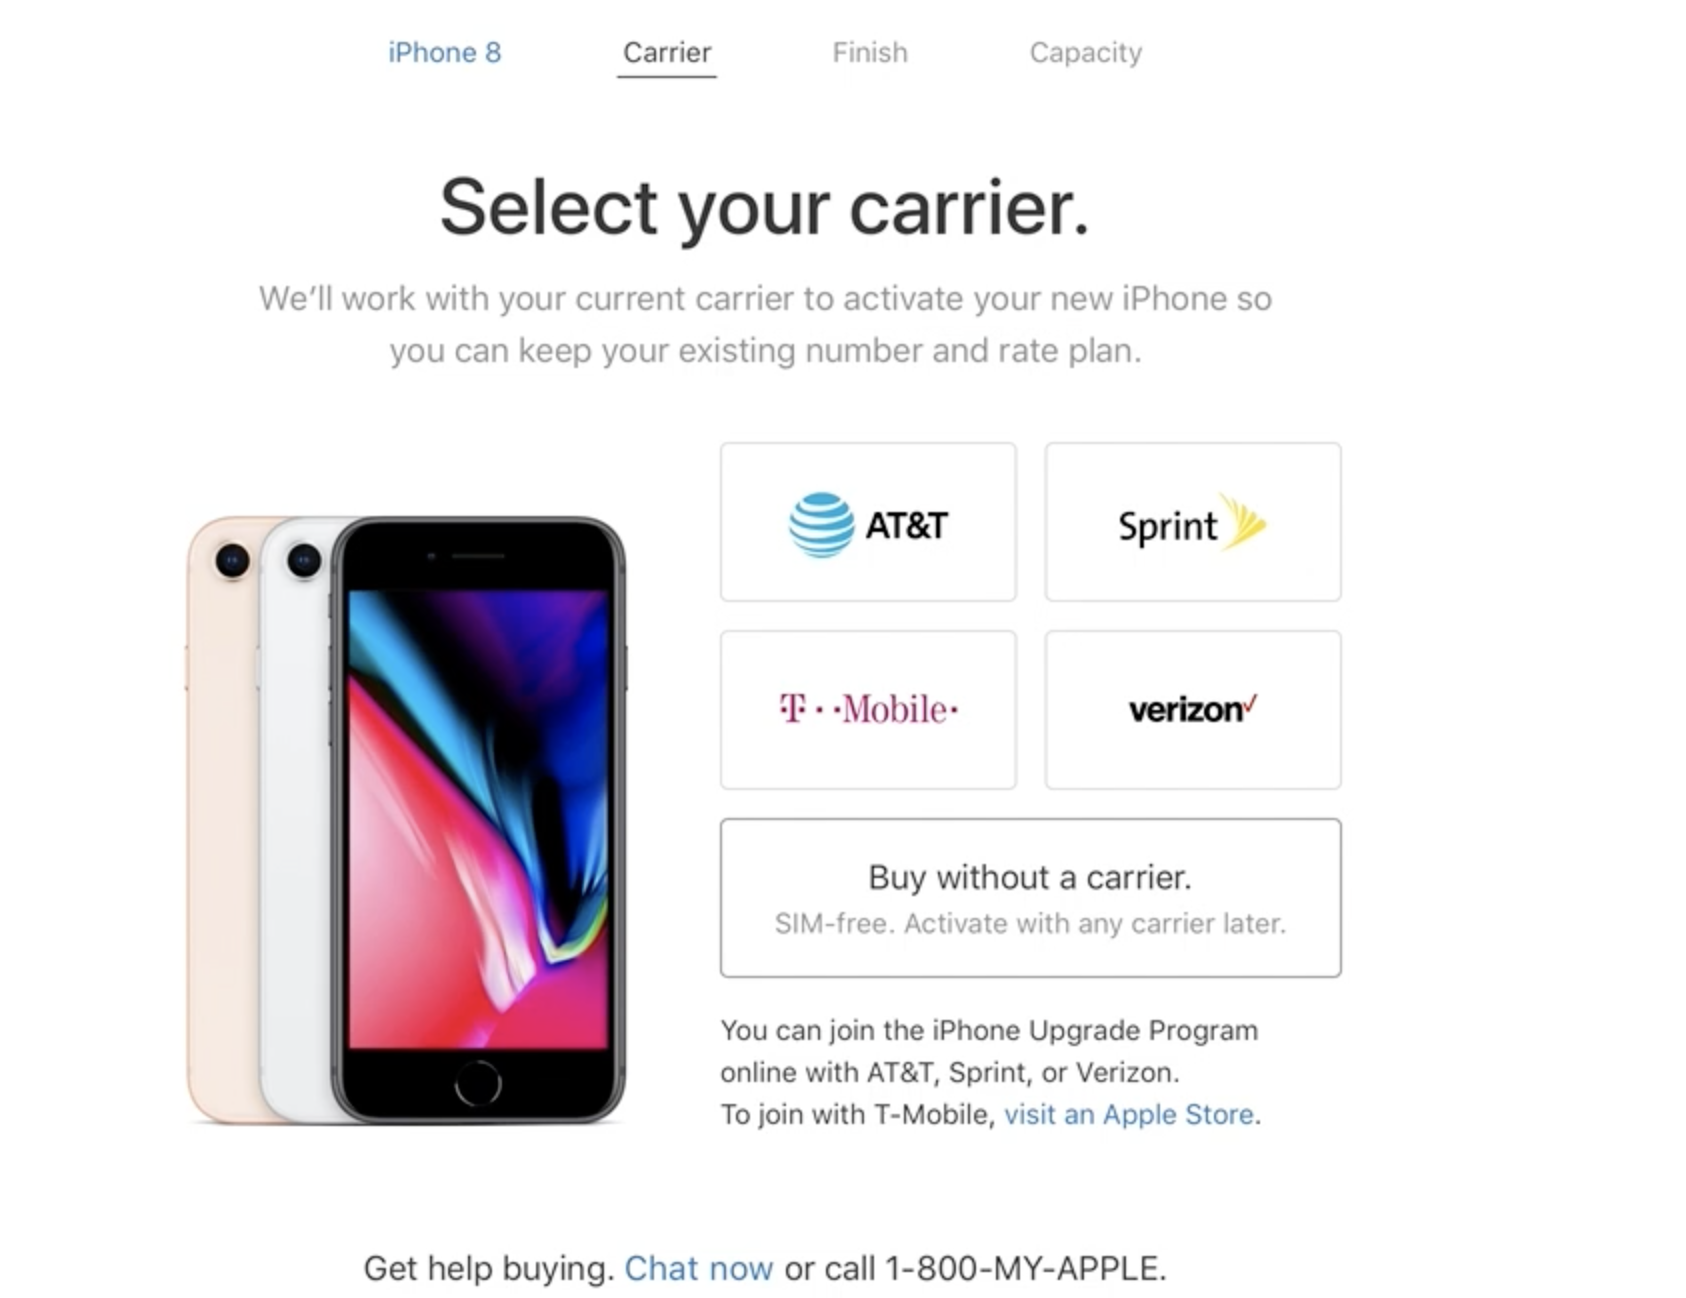This screenshot has width=1686, height=1298.
Task: Start a chat via Chat now link
Action: [x=698, y=1268]
